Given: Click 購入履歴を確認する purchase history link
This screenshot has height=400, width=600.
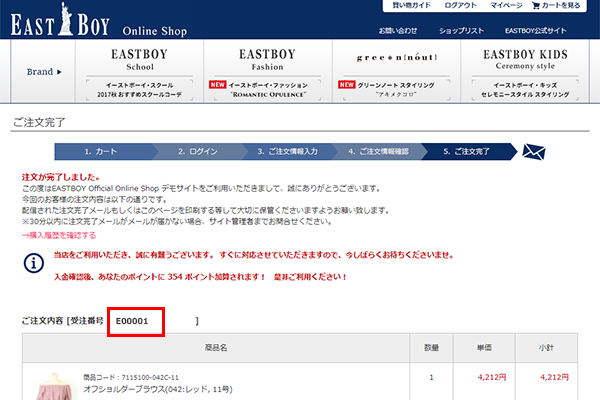Looking at the screenshot, I should point(59,235).
